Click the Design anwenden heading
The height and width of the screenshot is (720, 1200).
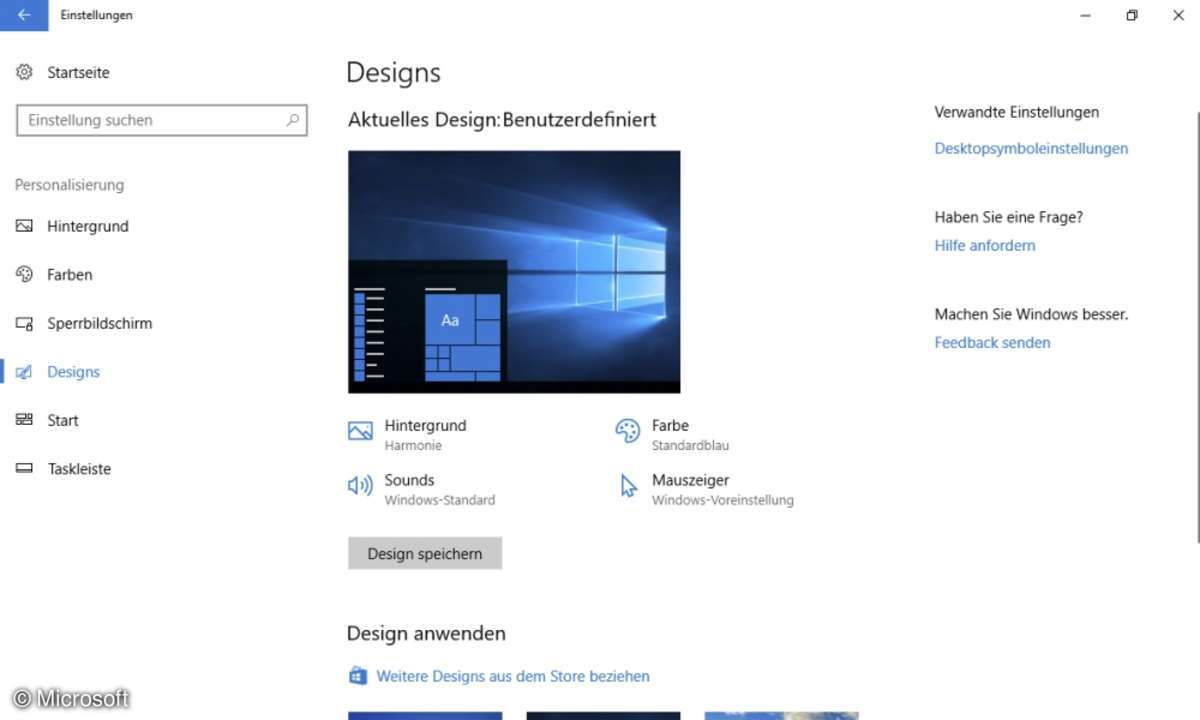(426, 633)
